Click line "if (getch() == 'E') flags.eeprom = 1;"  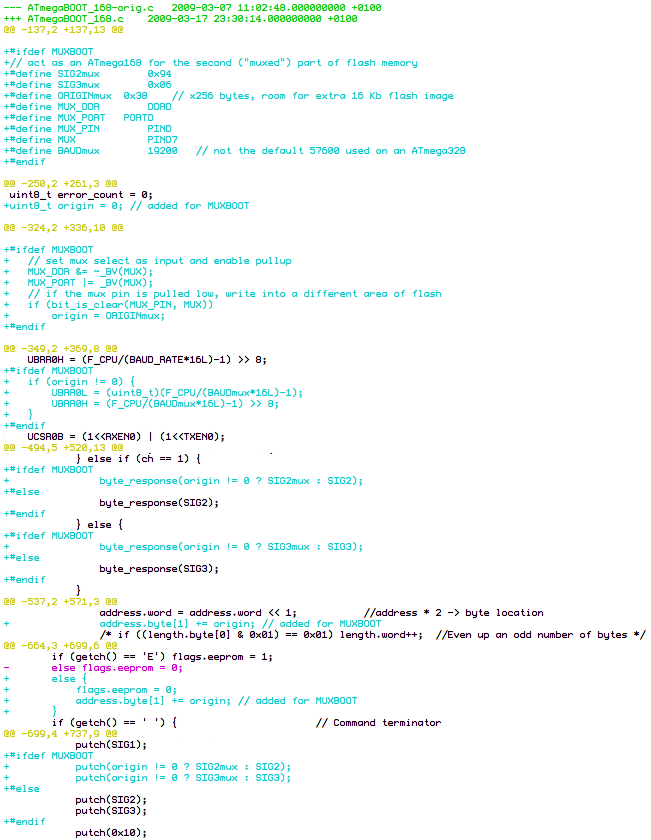click(x=162, y=656)
